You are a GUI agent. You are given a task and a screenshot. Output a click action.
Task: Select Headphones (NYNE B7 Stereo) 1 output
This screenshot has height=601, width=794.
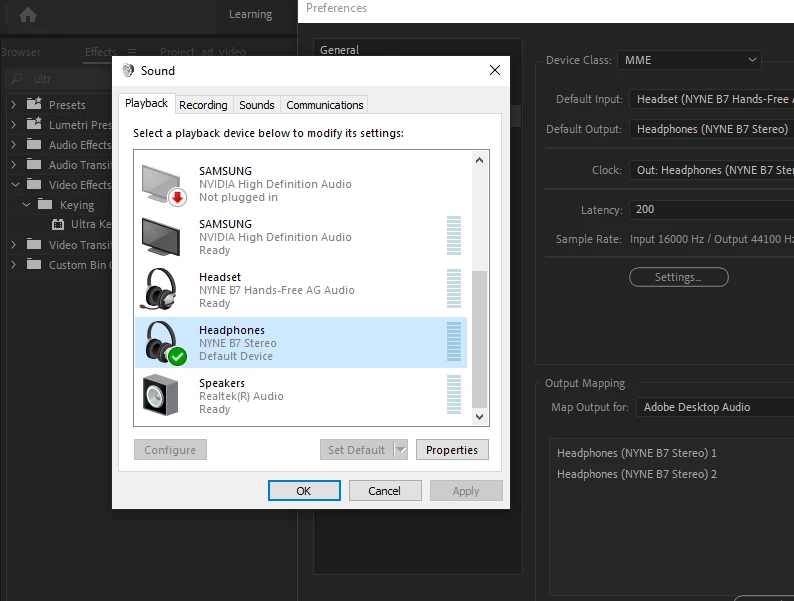click(x=637, y=453)
